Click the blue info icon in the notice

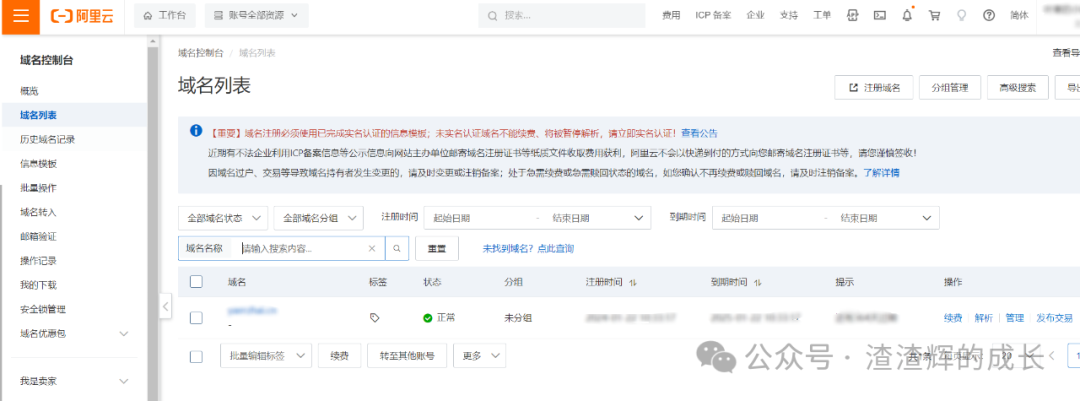coord(196,130)
